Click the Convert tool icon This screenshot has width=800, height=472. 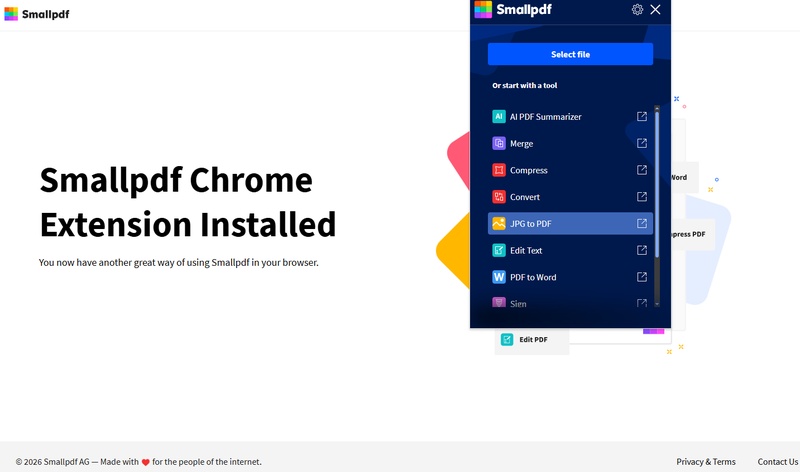tap(498, 197)
